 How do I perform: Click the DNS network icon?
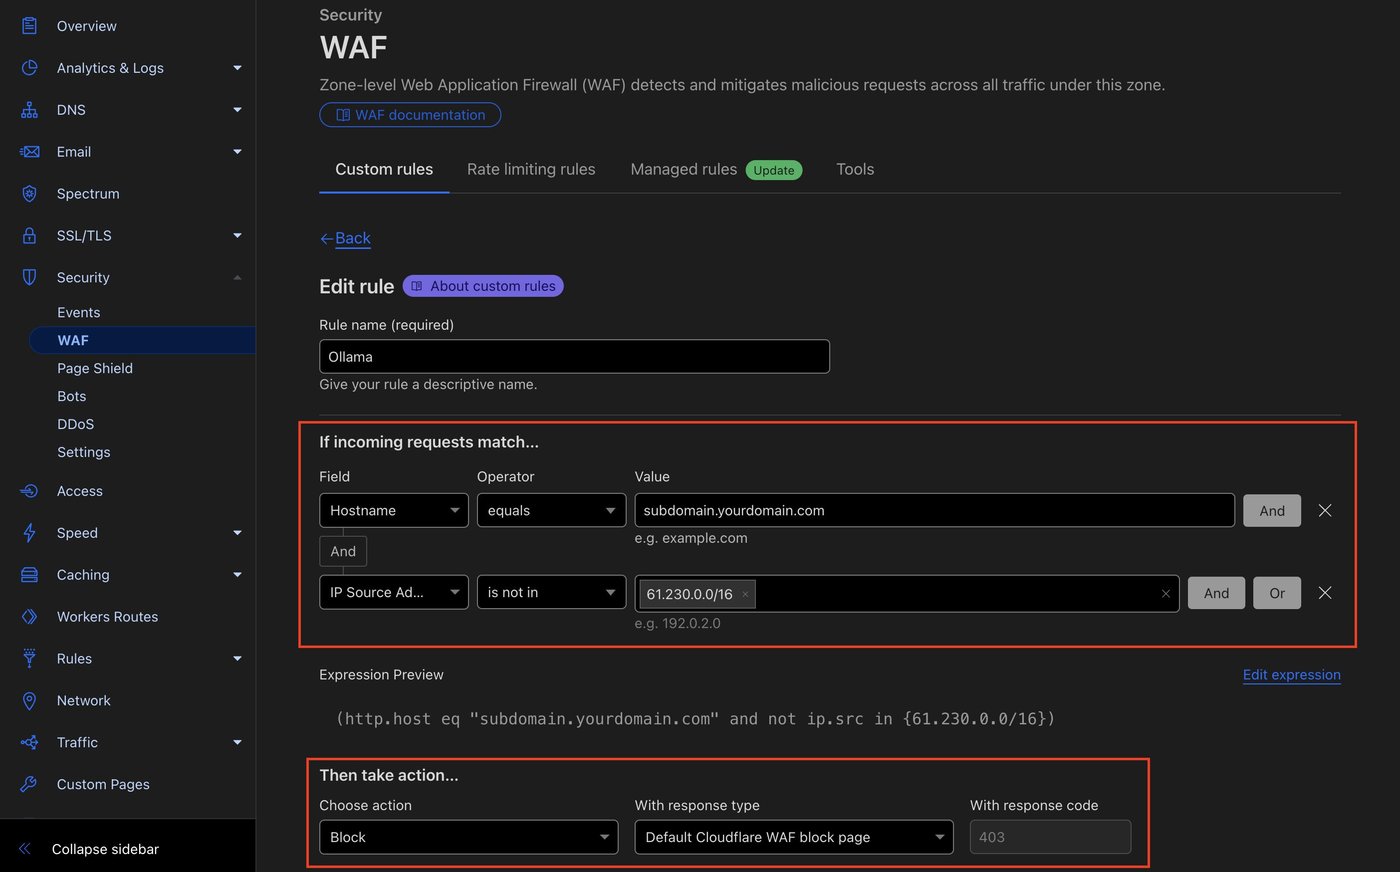tap(29, 110)
